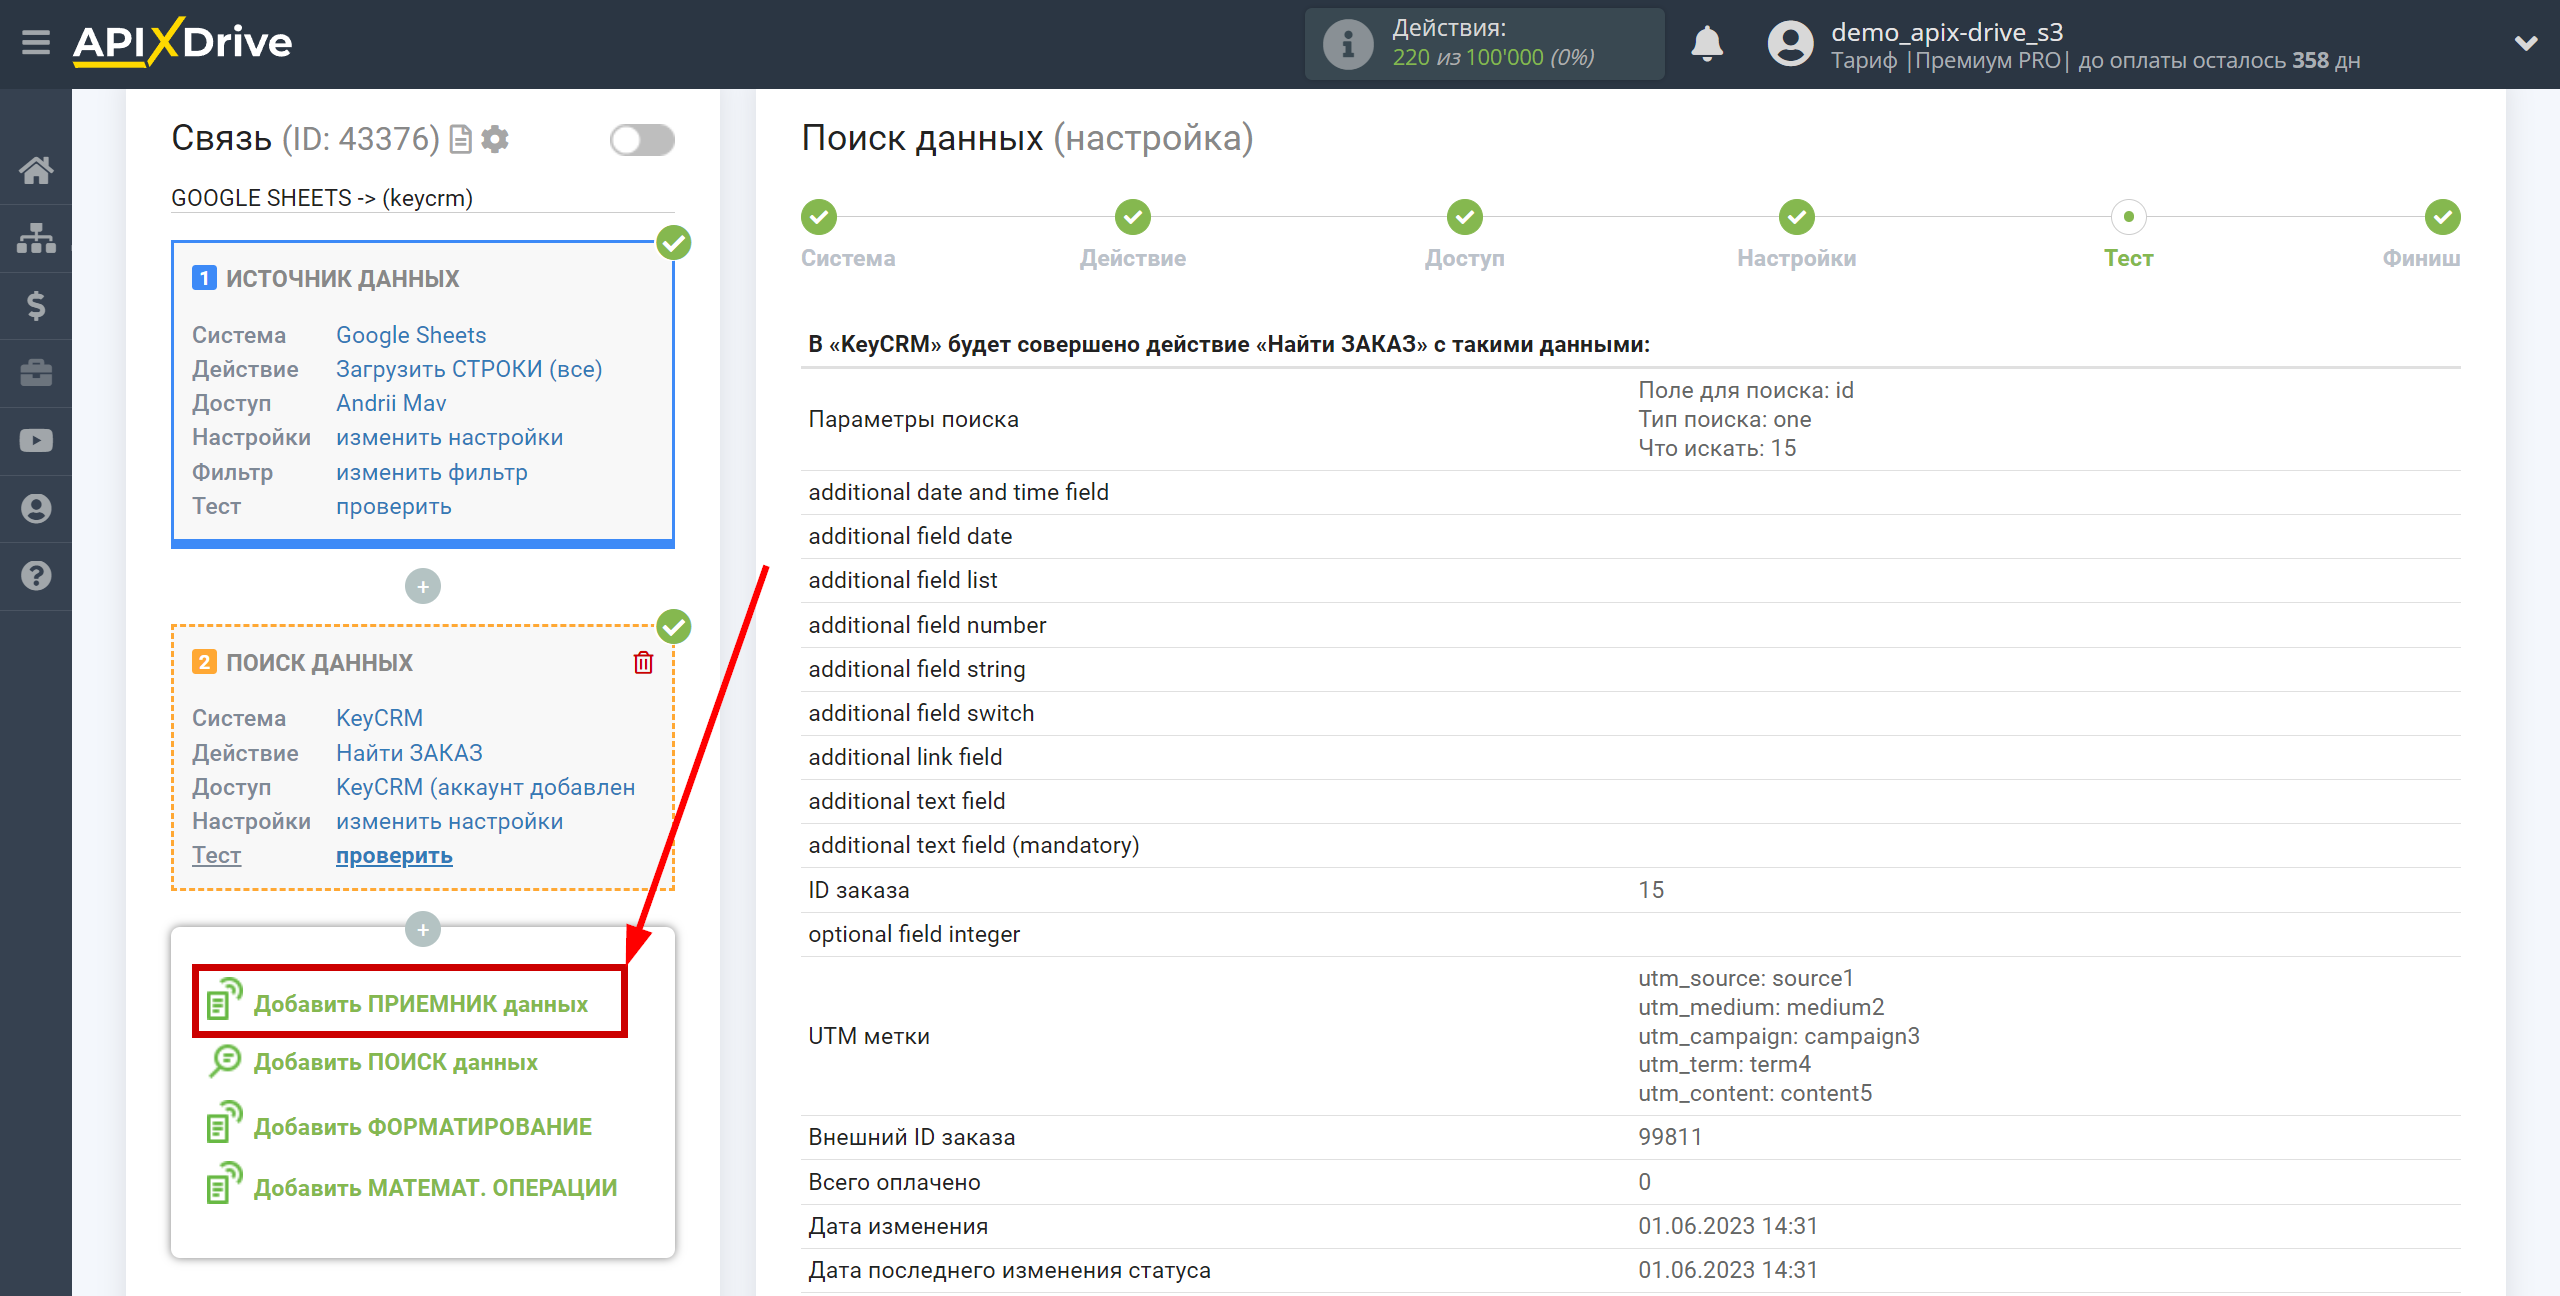
Task: Go to Тест step
Action: (2128, 217)
